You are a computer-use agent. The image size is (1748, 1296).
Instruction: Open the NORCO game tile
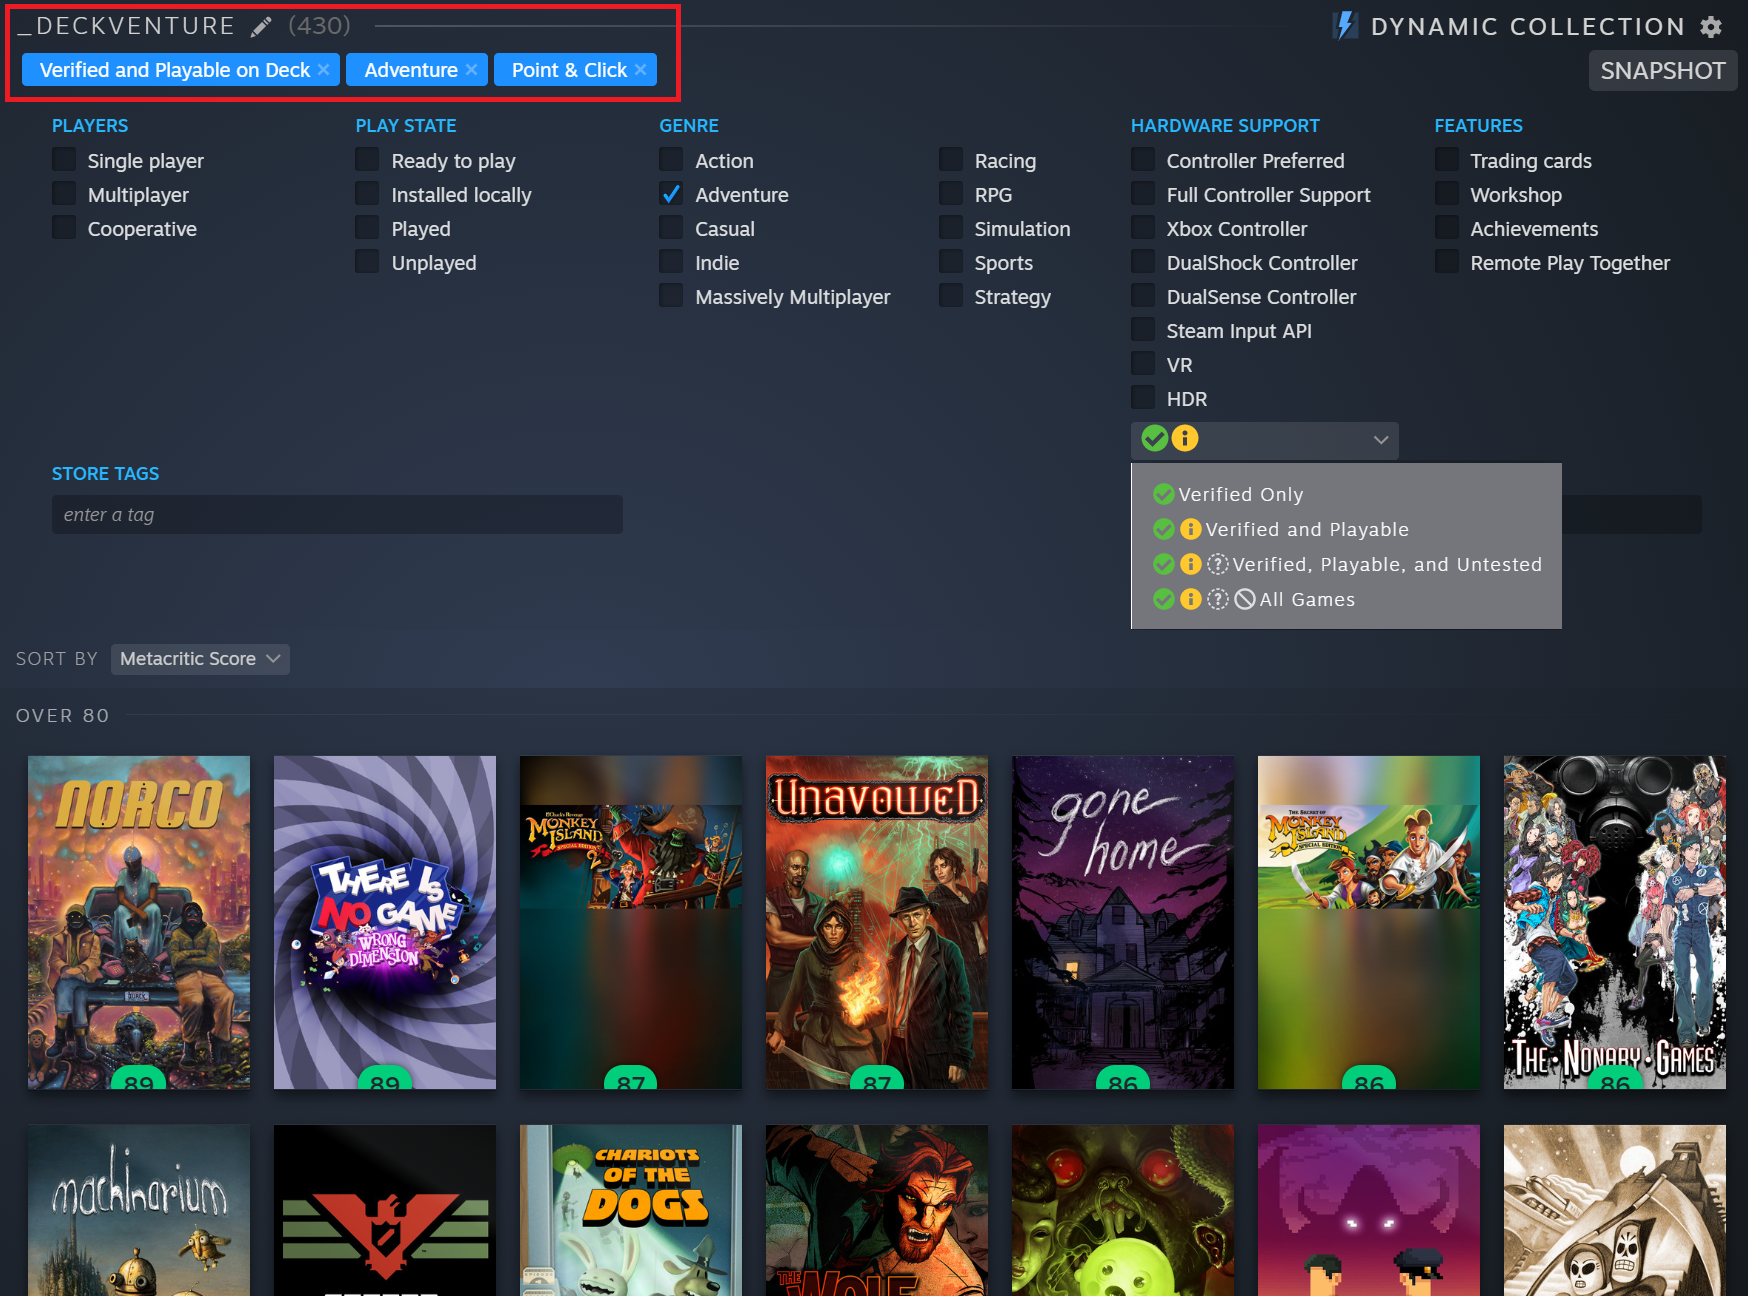coord(139,922)
